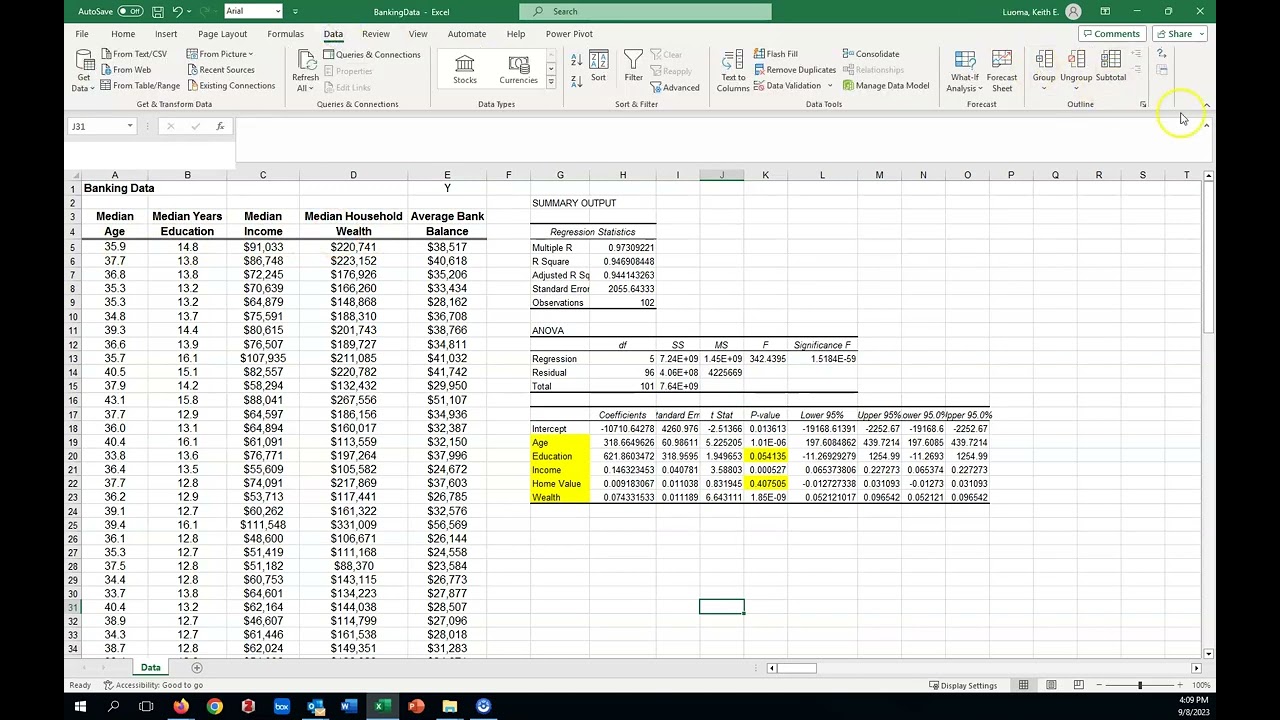1280x720 pixels.
Task: Expand What-If Analysis menu
Action: 965,71
